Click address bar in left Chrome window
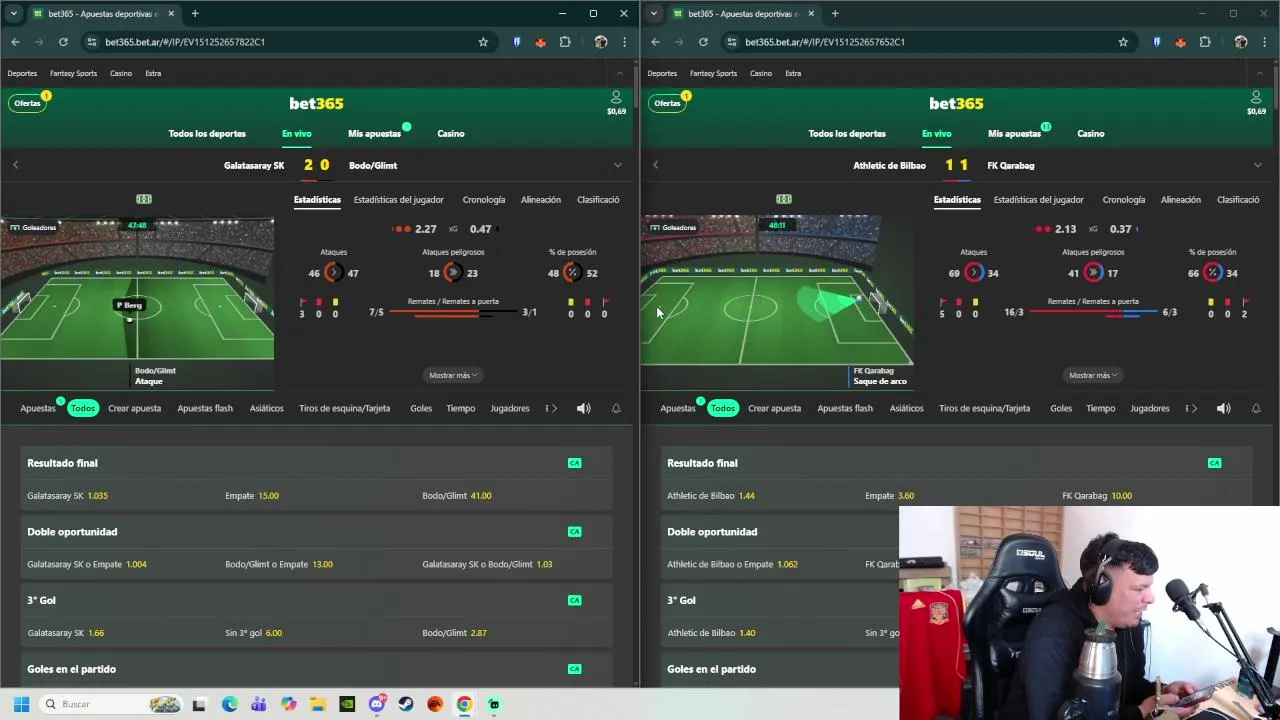 pyautogui.click(x=280, y=42)
